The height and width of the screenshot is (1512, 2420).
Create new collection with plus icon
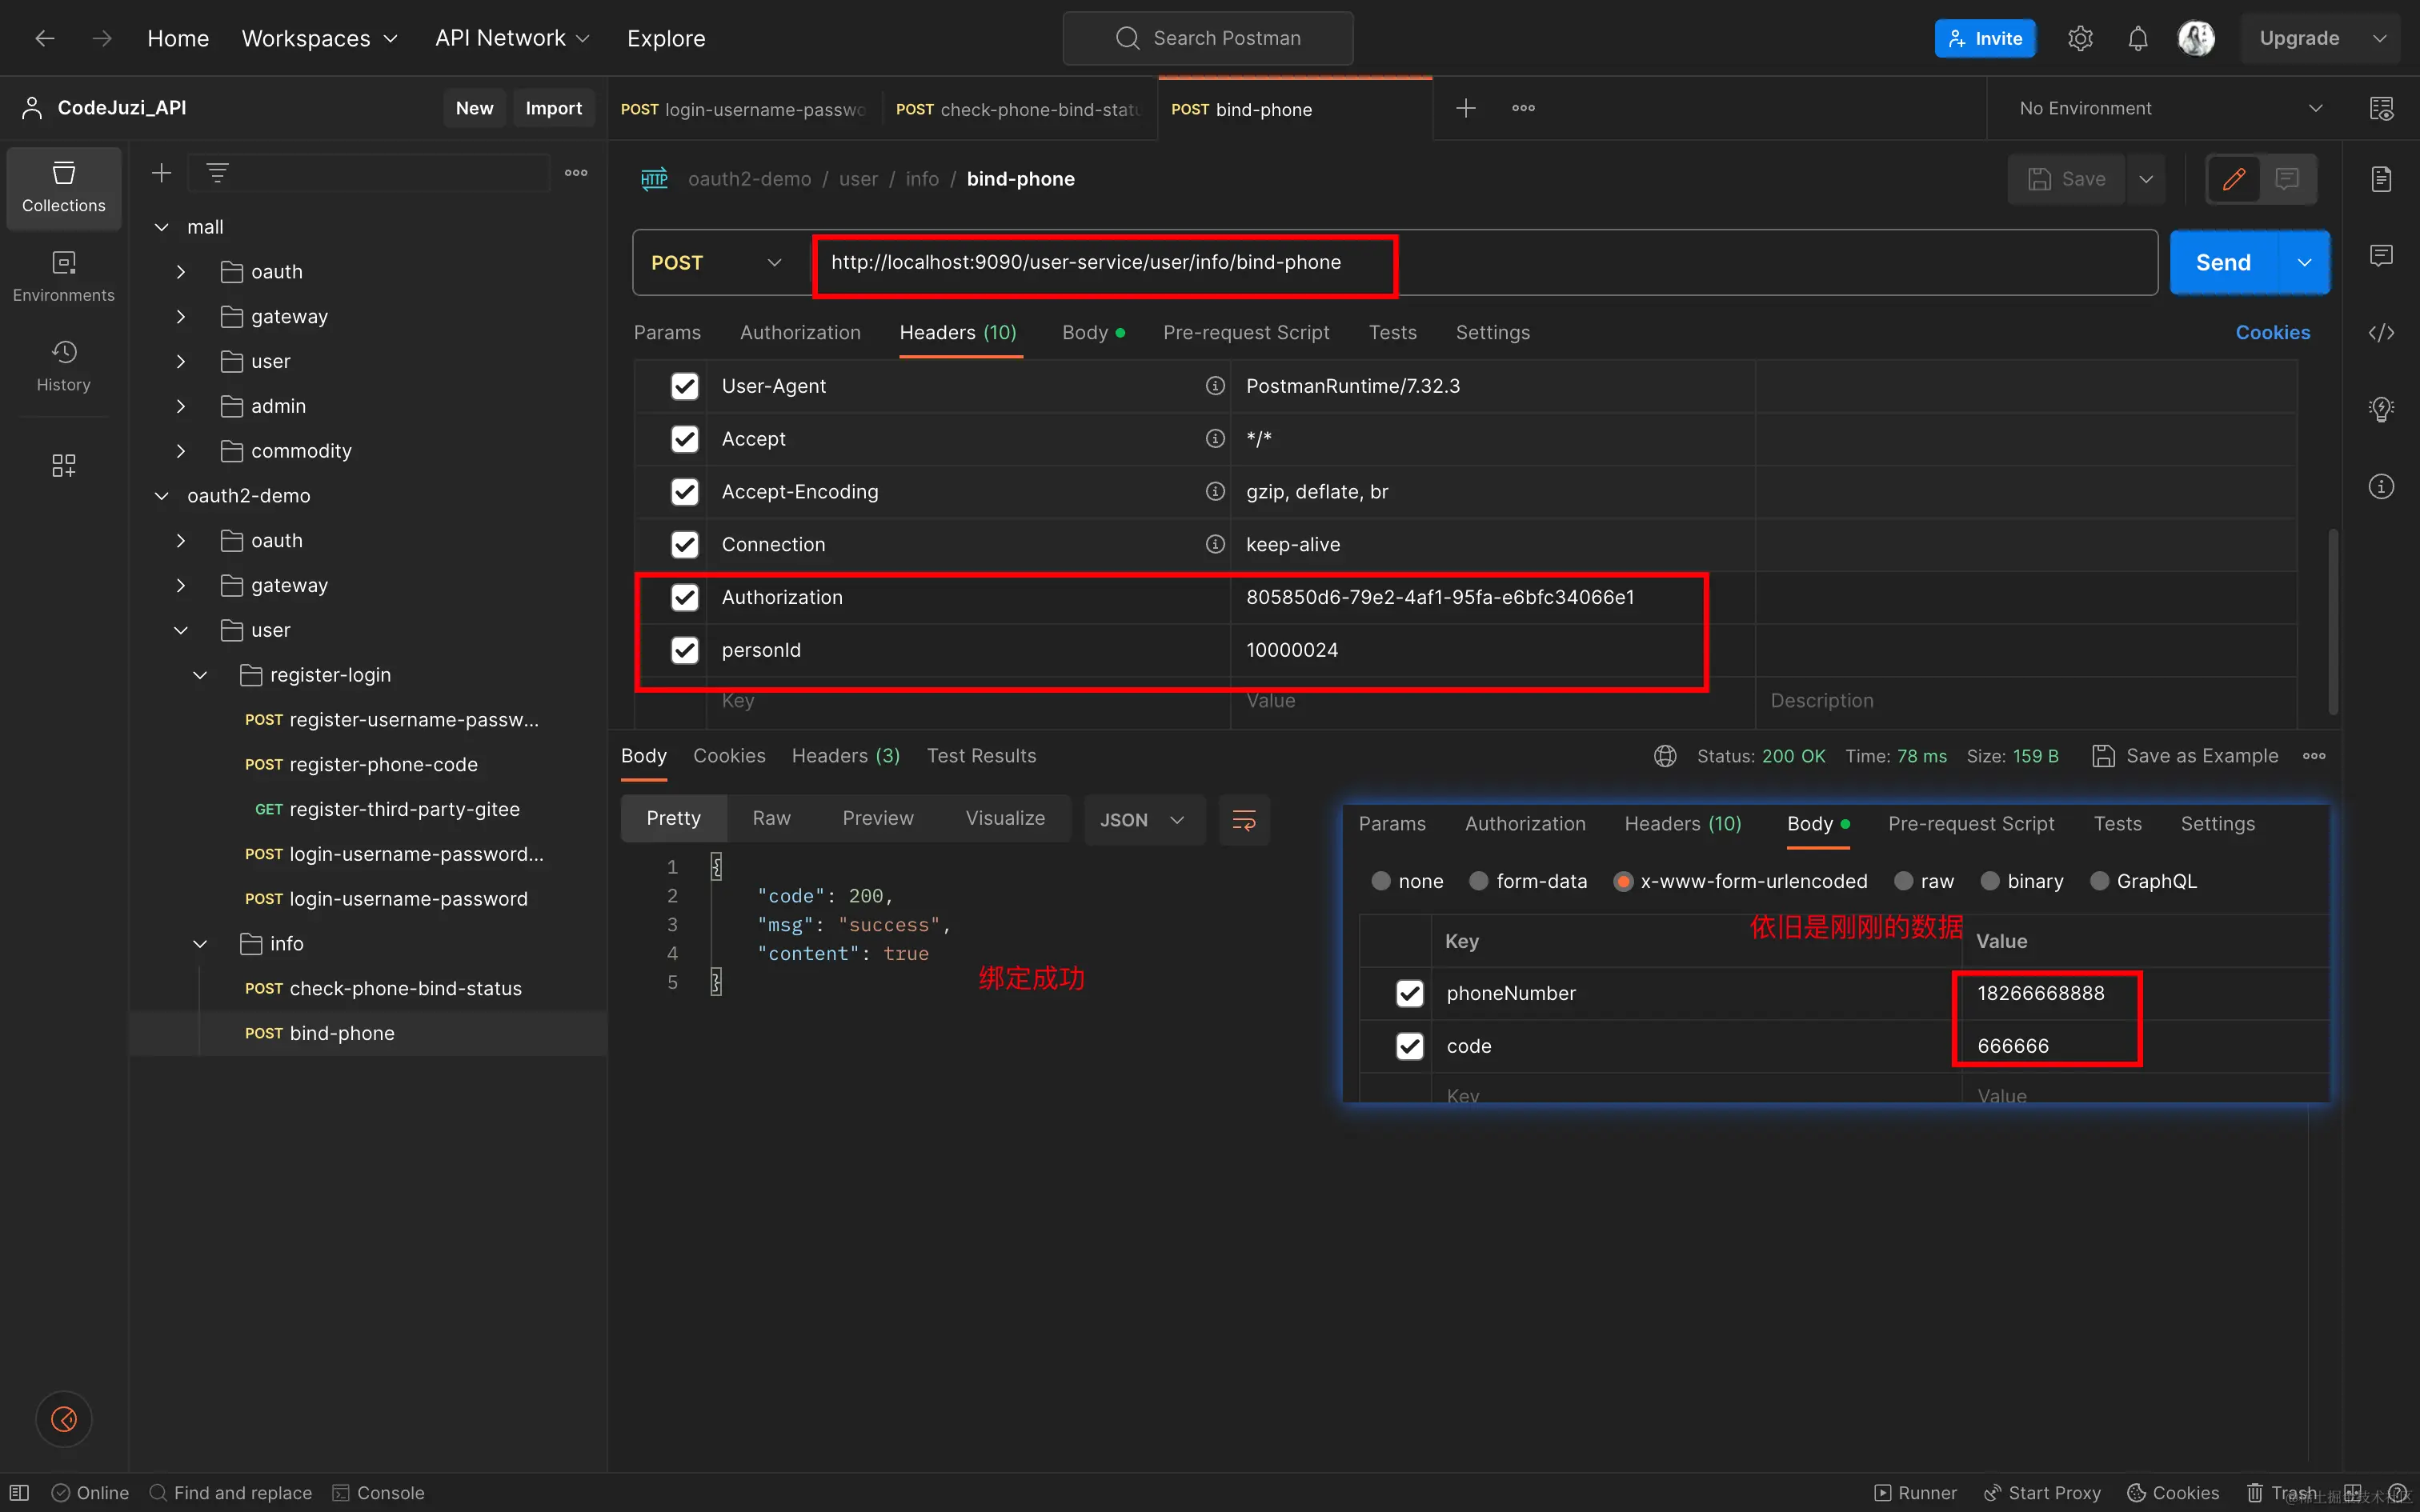[161, 173]
